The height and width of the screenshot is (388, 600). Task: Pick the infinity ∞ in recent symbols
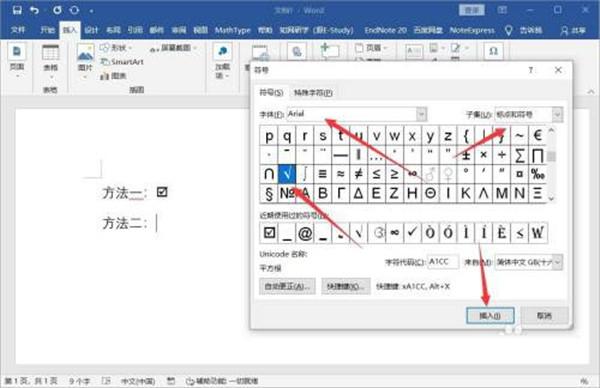tap(395, 232)
